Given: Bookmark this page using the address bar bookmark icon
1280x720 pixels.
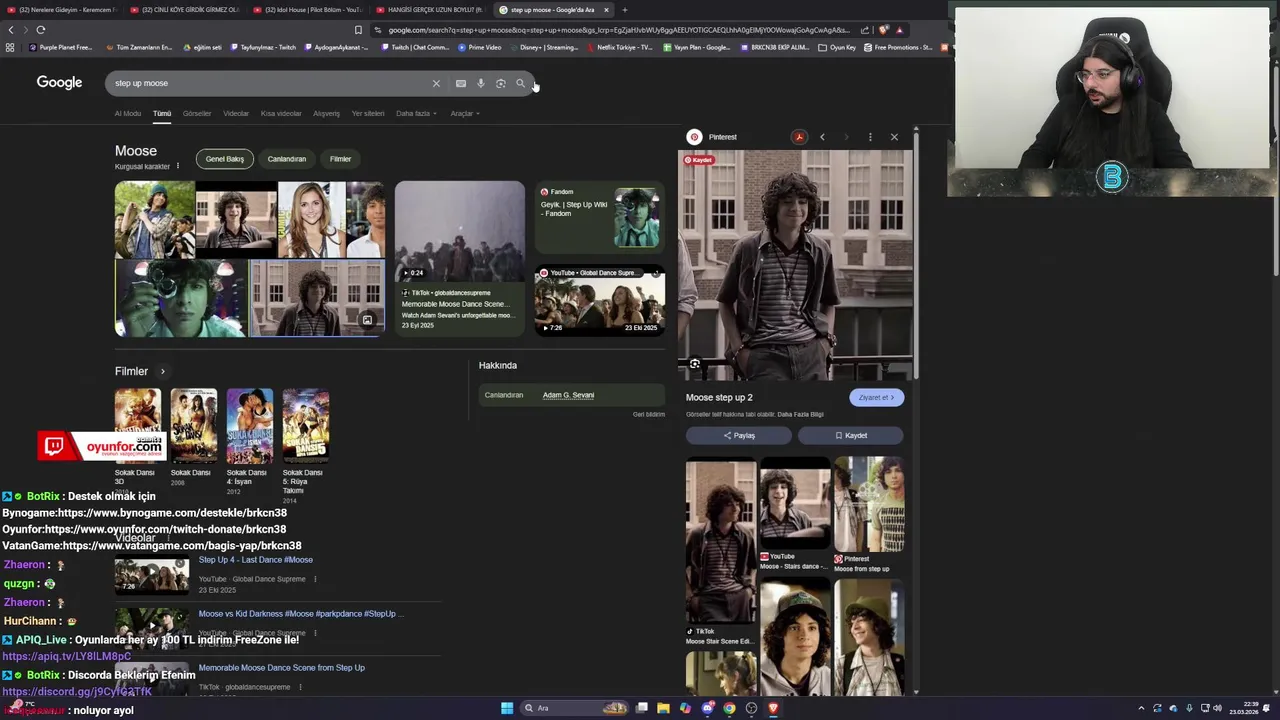Looking at the screenshot, I should [358, 30].
